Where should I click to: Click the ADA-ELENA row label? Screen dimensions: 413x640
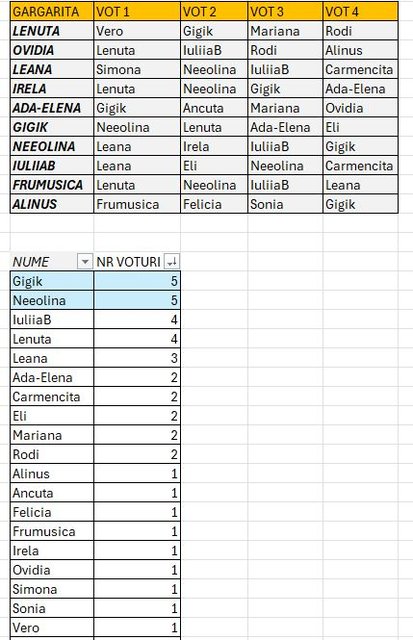[x=52, y=108]
